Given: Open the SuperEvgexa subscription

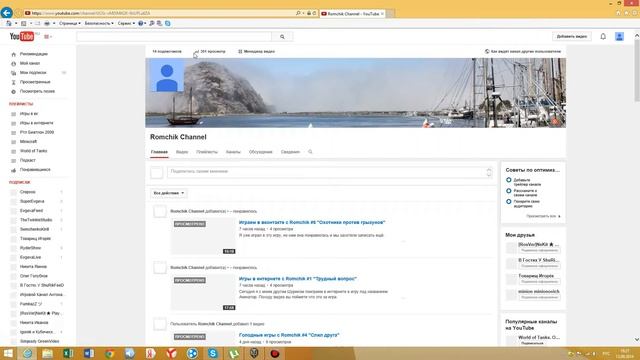Looking at the screenshot, I should [32, 201].
